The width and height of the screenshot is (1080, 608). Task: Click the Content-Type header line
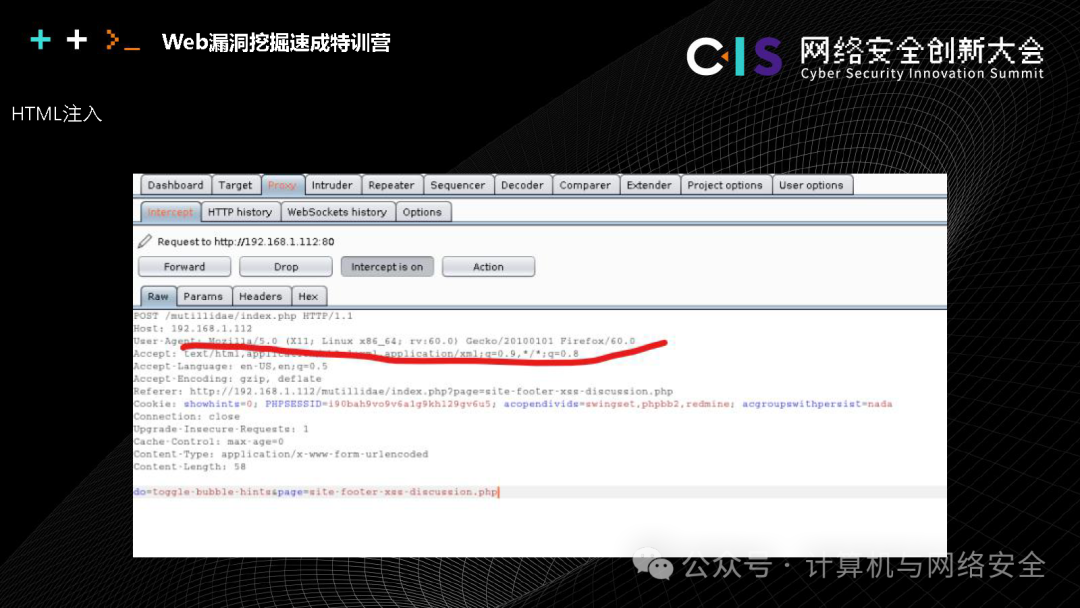pos(281,454)
